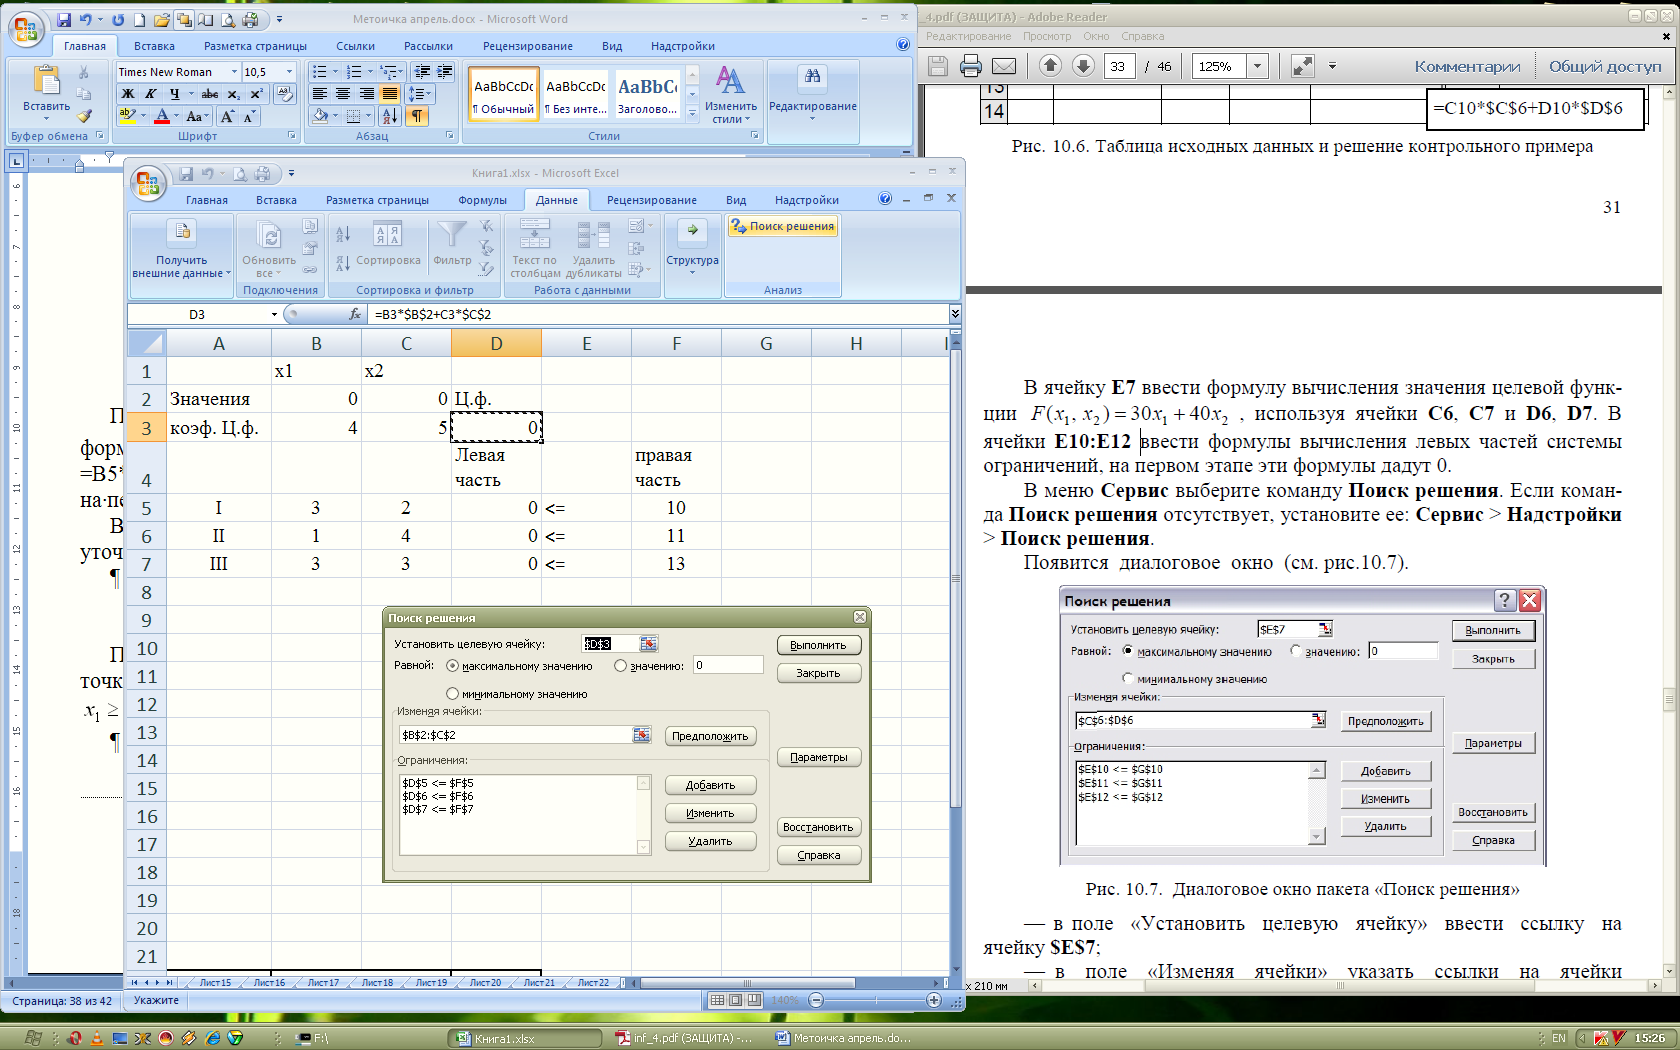1680x1050 pixels.
Task: Go to previous page arrow in Adobe Reader
Action: point(1050,66)
